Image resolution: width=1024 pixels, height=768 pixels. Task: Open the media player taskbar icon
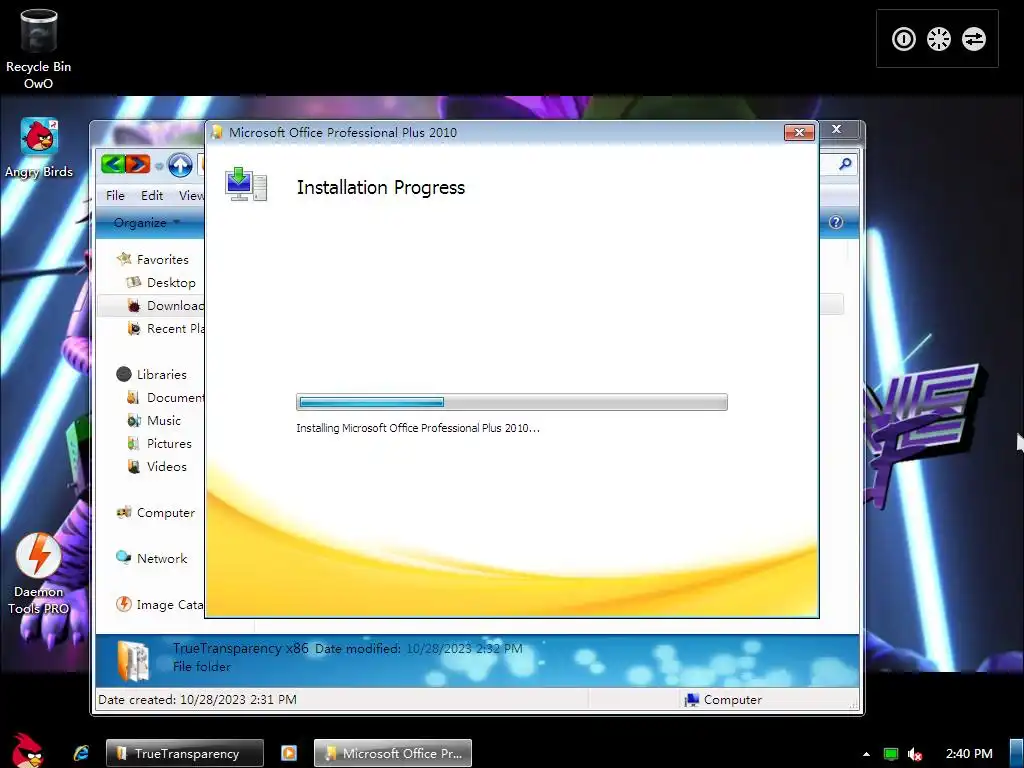[289, 753]
